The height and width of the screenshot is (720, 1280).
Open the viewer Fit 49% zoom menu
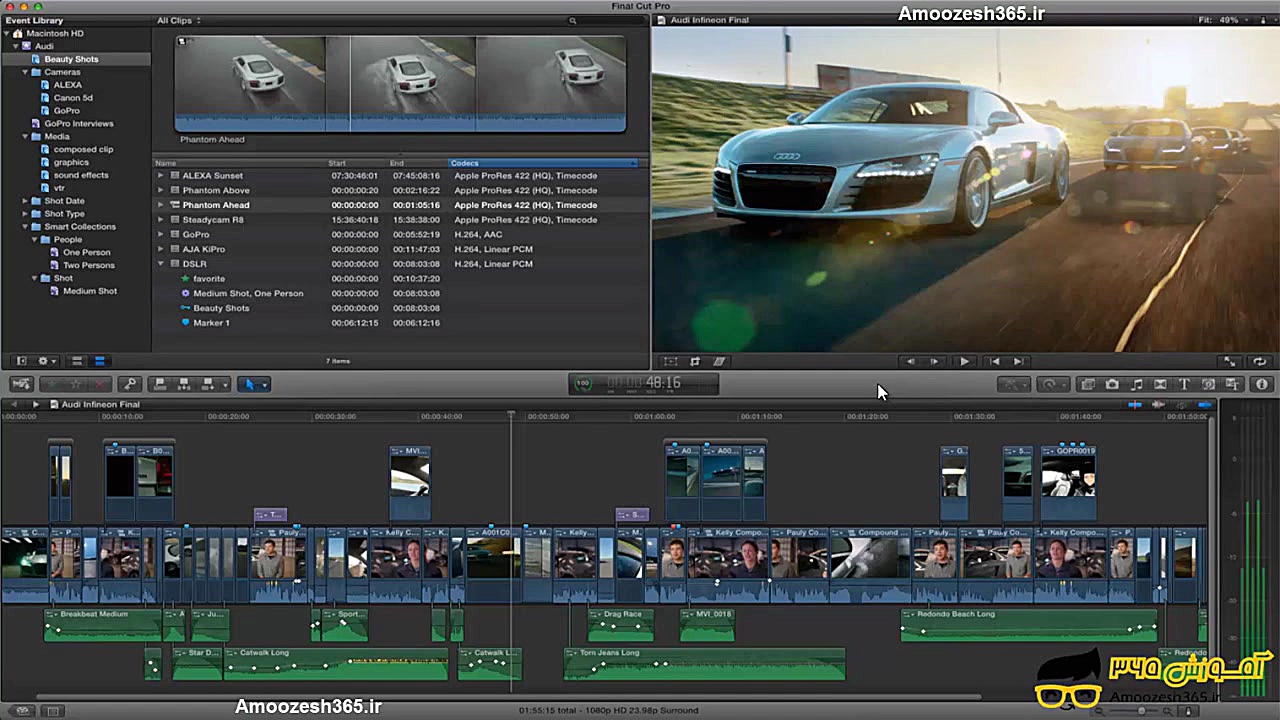click(1222, 20)
